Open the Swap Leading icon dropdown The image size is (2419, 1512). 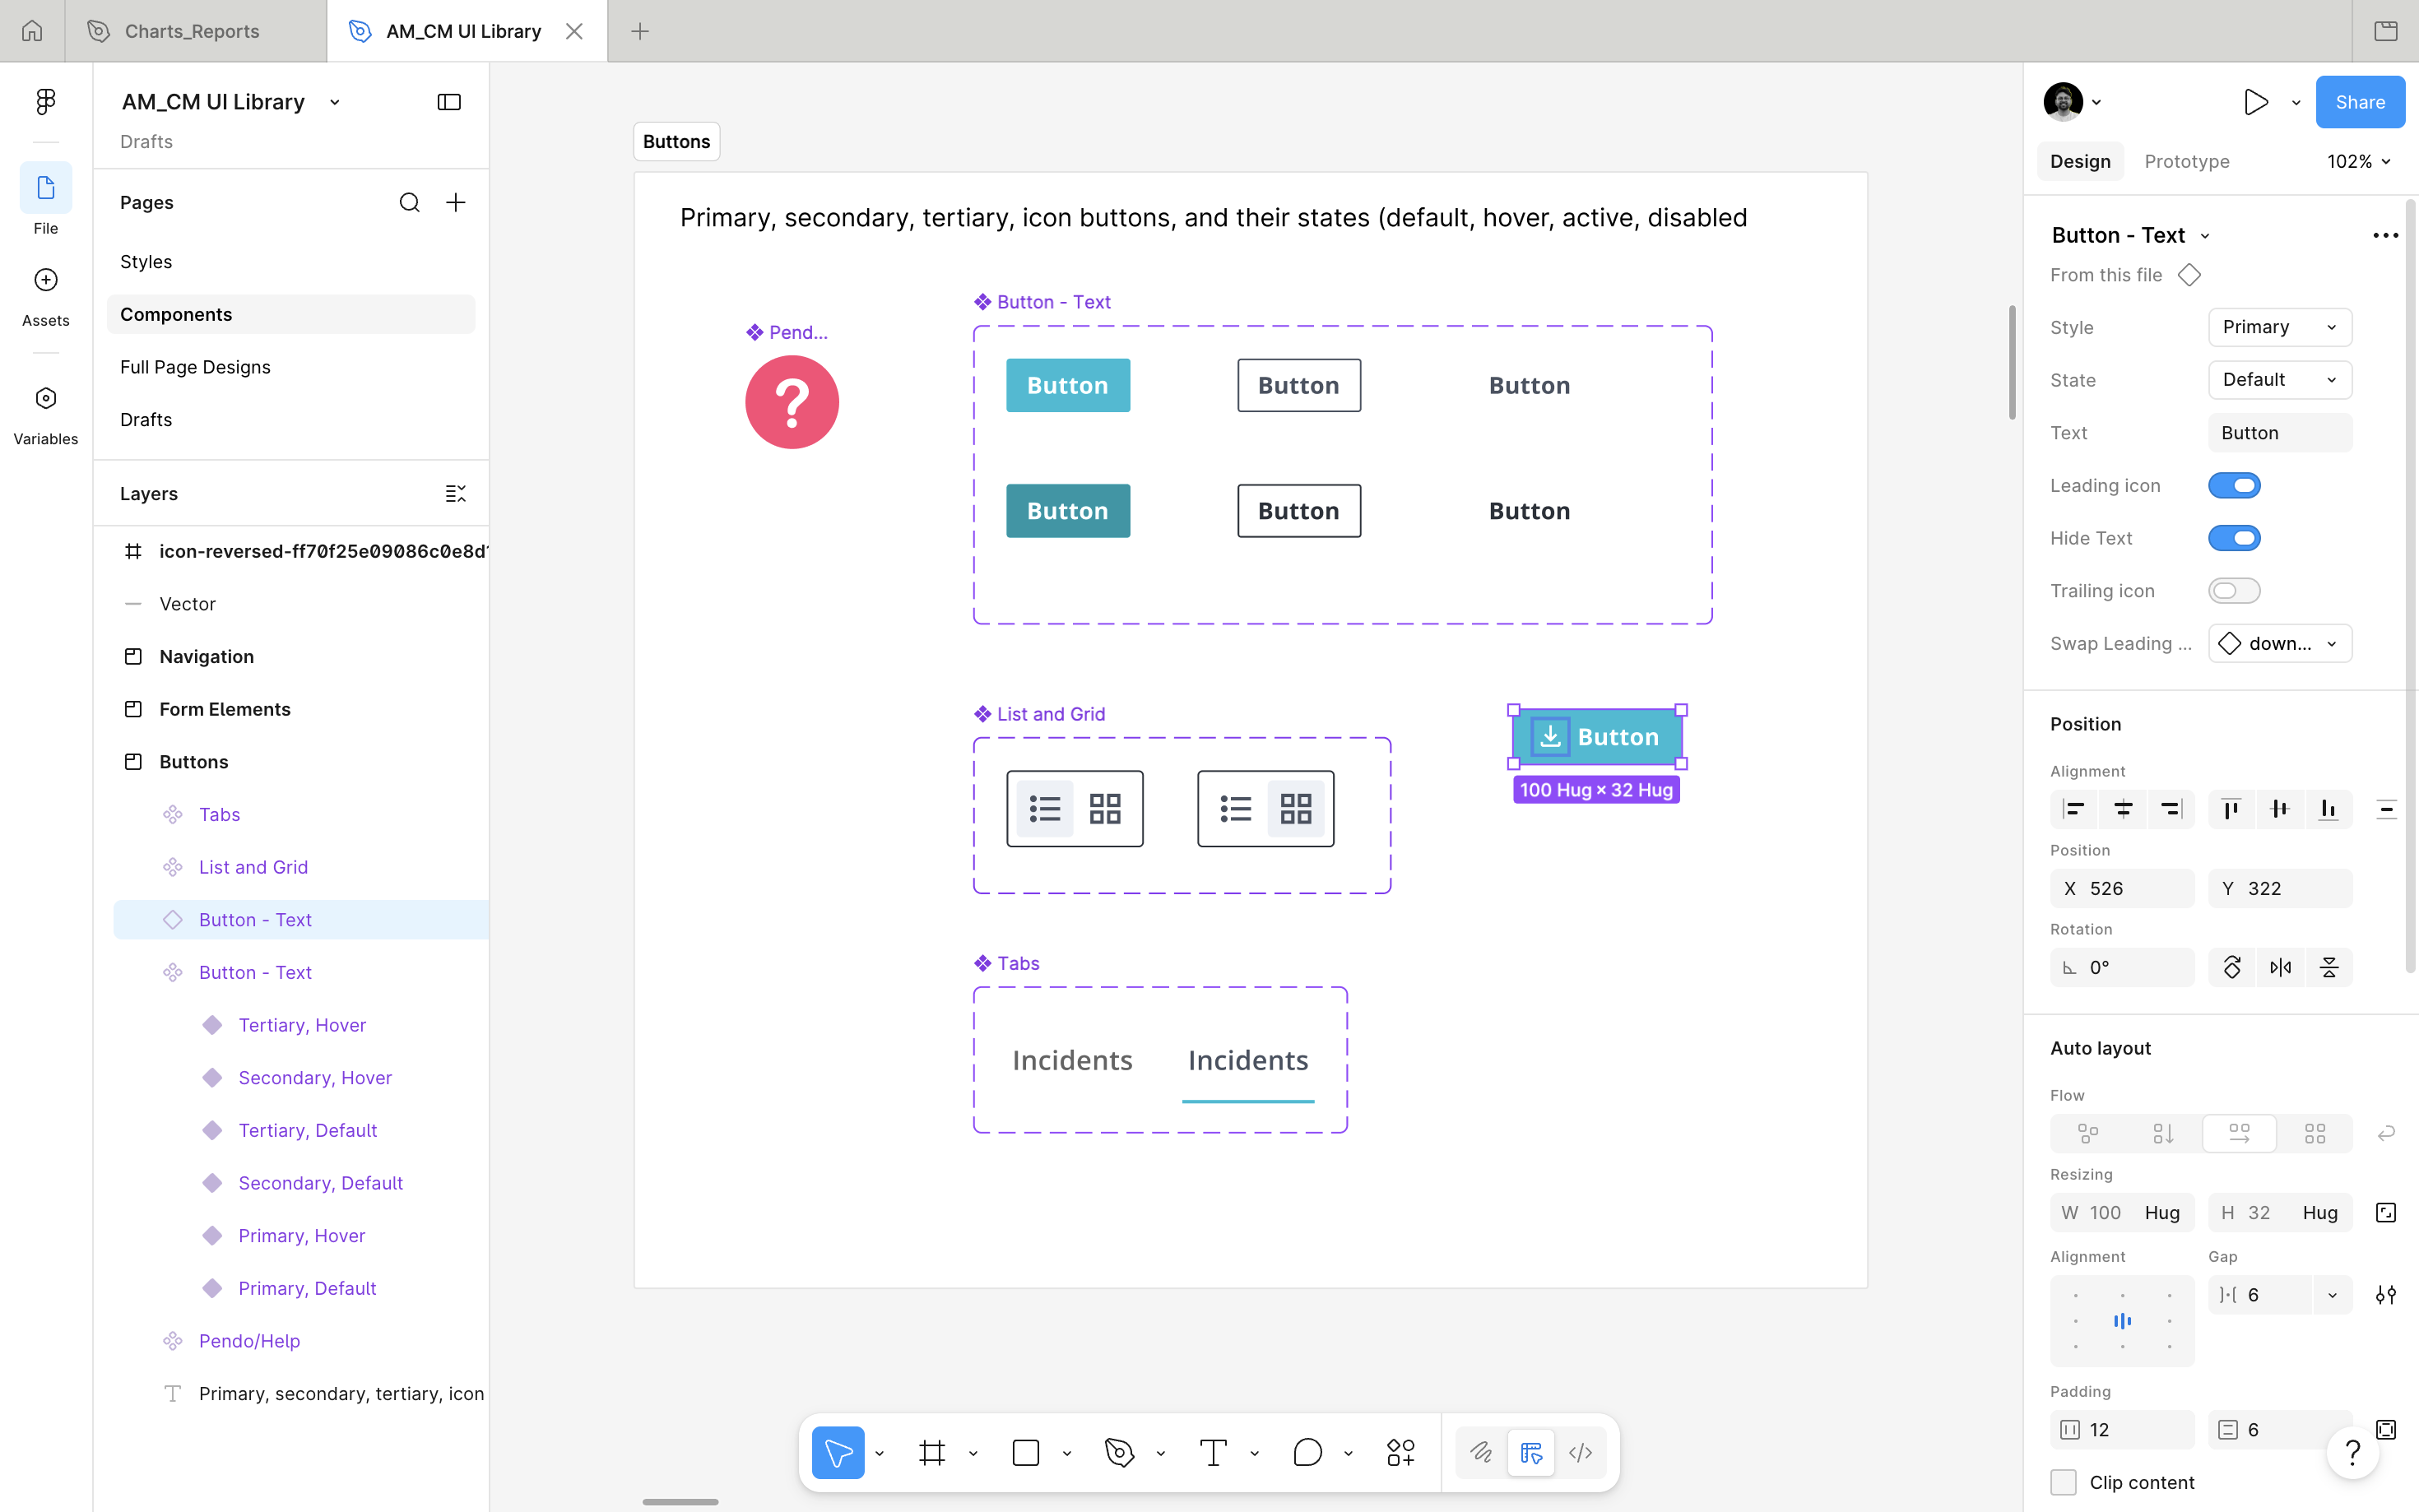tap(2280, 644)
